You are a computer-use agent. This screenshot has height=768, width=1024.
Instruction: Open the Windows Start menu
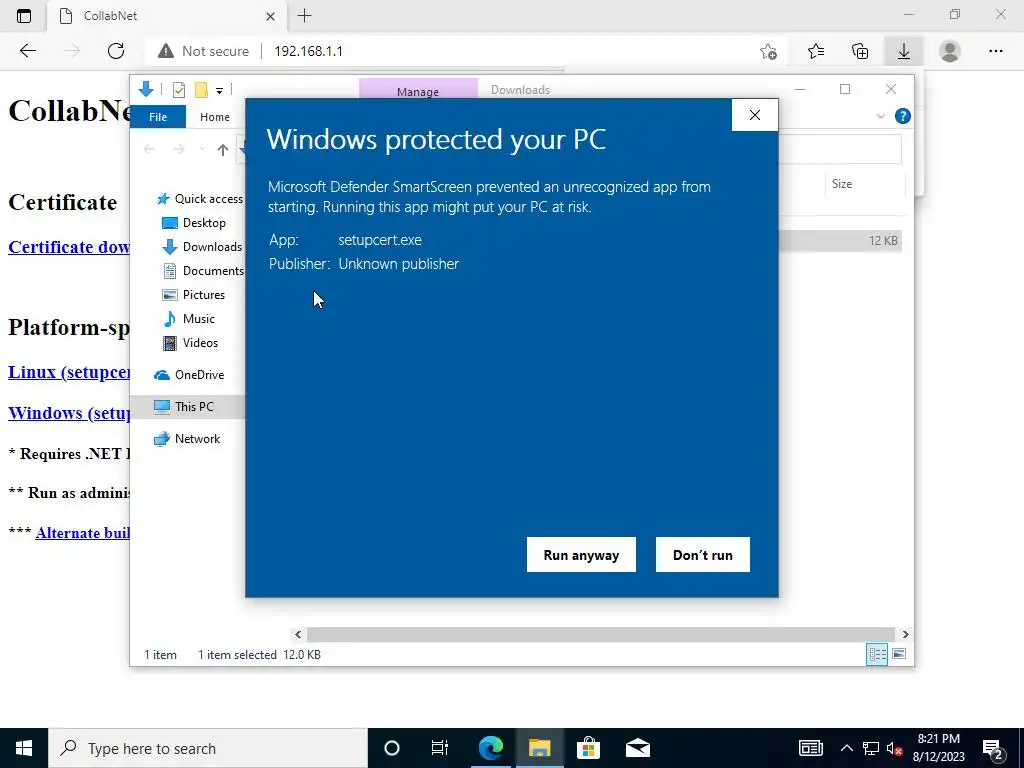point(24,748)
